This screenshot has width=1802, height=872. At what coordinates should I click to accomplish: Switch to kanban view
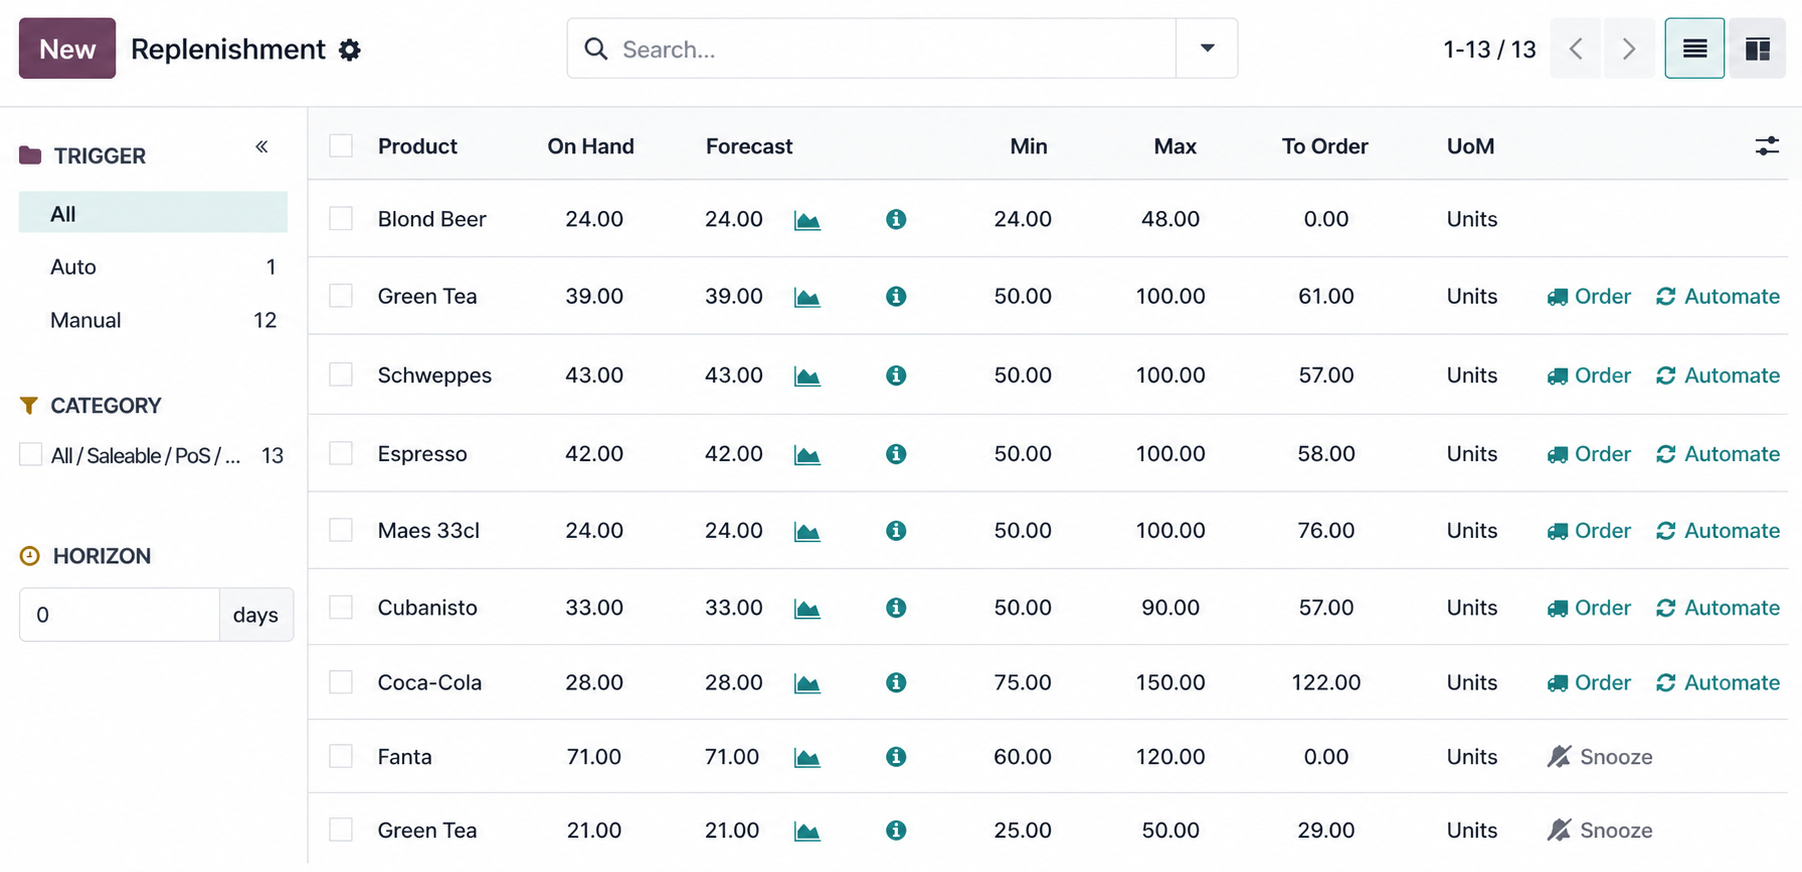coord(1757,49)
